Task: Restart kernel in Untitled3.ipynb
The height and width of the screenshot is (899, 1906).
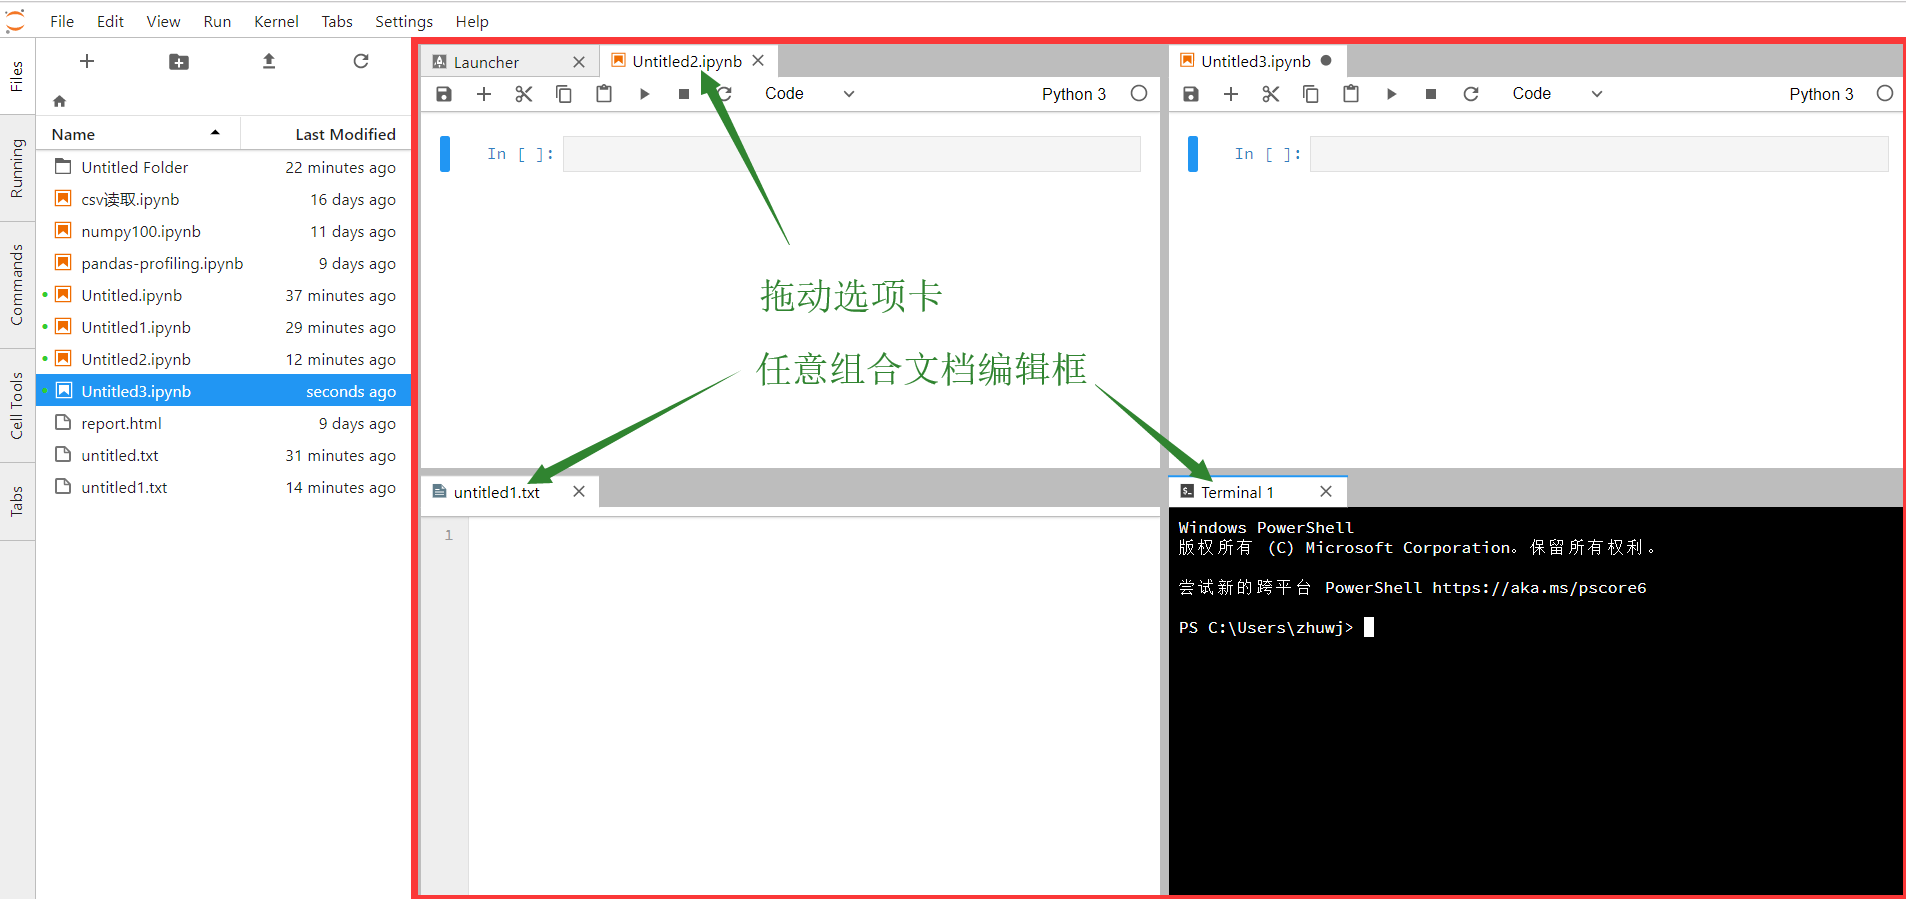Action: 1471,94
